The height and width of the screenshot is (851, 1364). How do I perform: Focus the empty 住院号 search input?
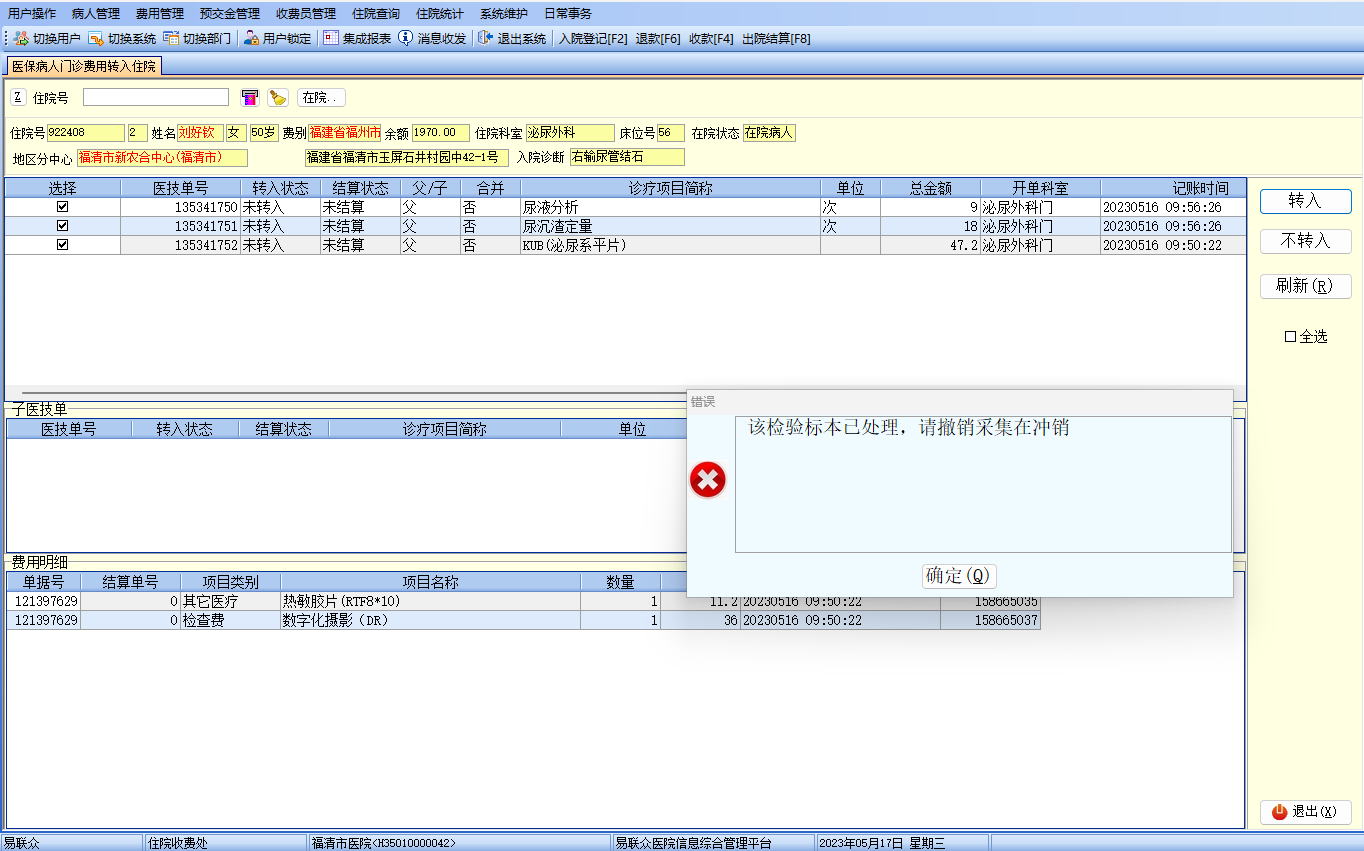click(156, 97)
